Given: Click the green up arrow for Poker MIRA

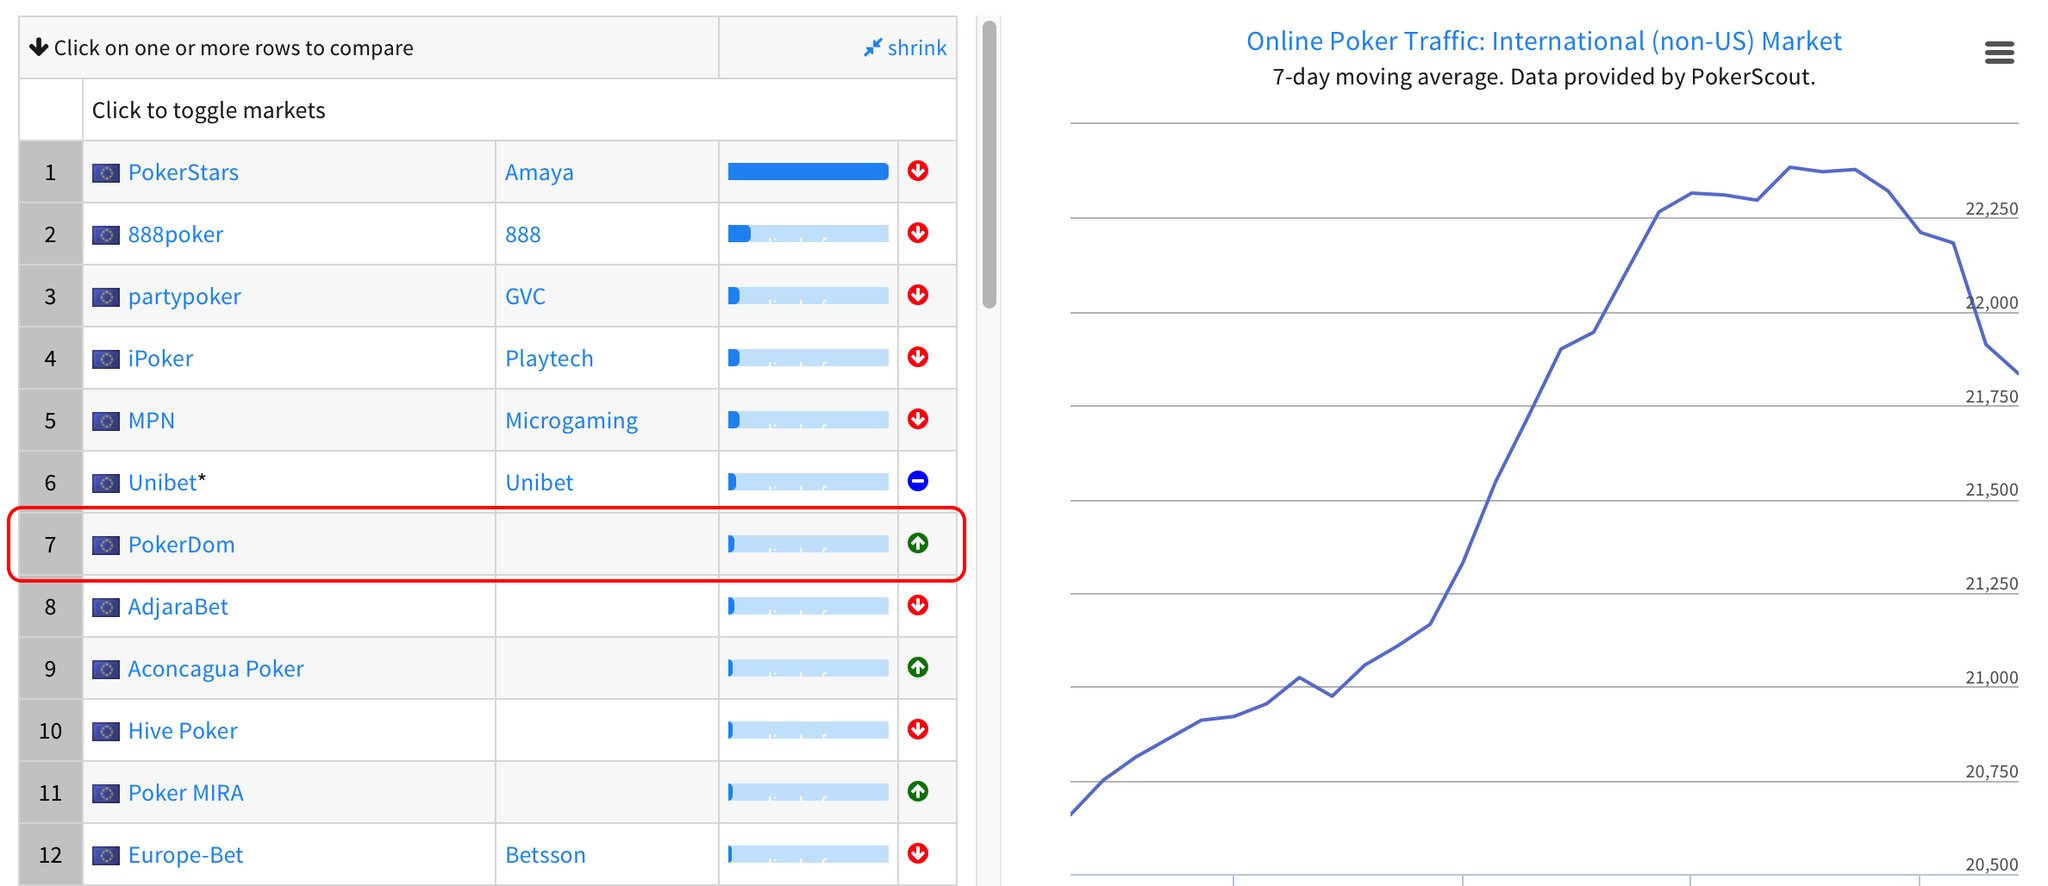Looking at the screenshot, I should point(917,791).
